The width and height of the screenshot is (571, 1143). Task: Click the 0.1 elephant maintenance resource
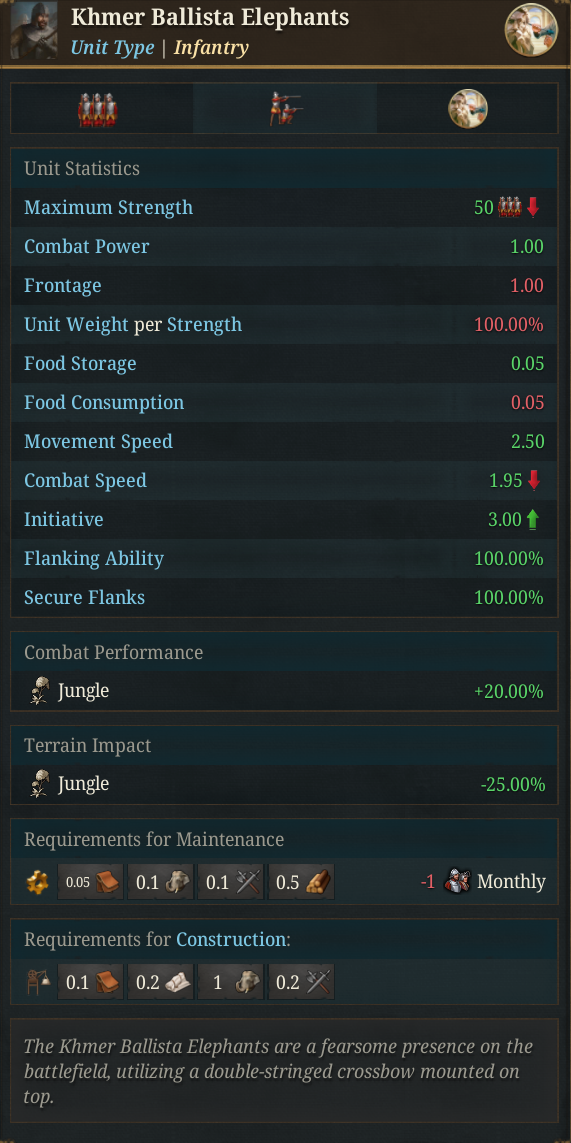point(160,882)
